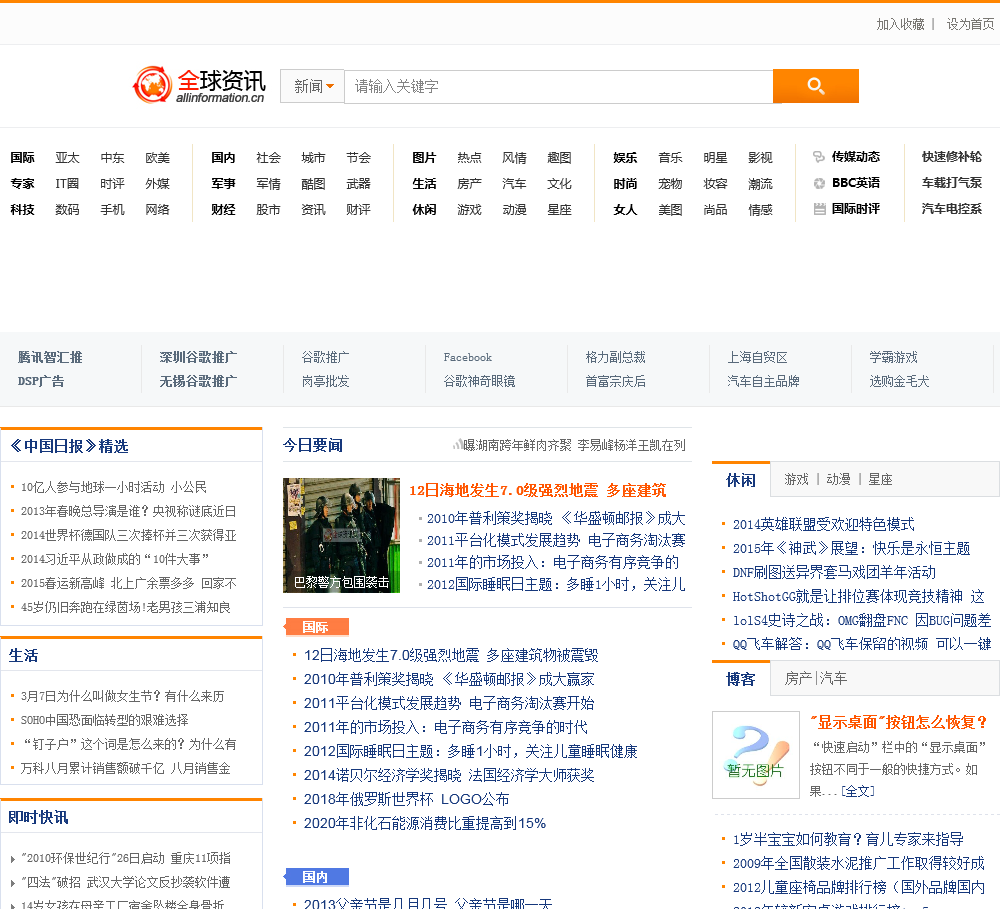Viewport: 1000px width, 909px height.
Task: Click the 传媒动态 icon link
Action: [847, 157]
